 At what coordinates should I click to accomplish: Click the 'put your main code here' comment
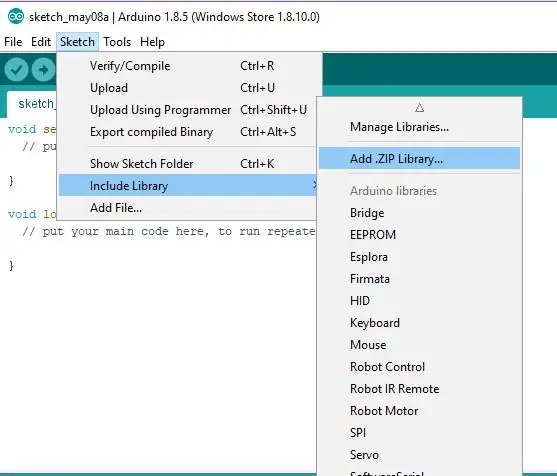tap(169, 232)
